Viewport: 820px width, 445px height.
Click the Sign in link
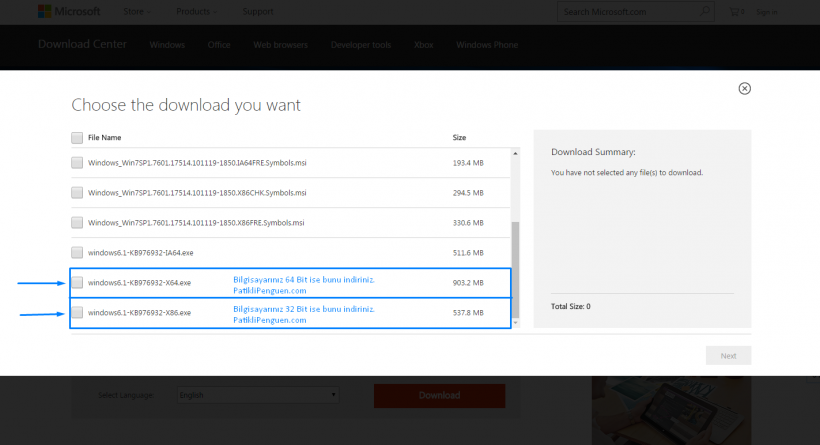pos(767,12)
